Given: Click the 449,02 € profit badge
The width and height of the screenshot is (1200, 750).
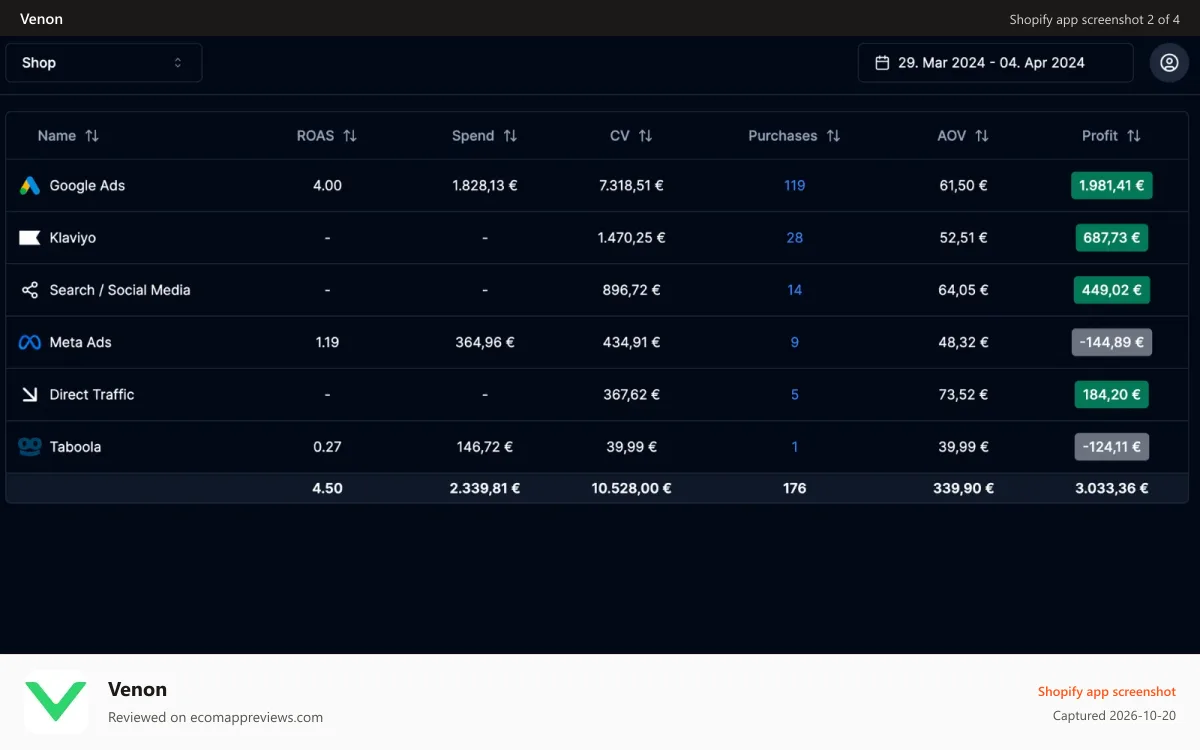Looking at the screenshot, I should (1111, 290).
